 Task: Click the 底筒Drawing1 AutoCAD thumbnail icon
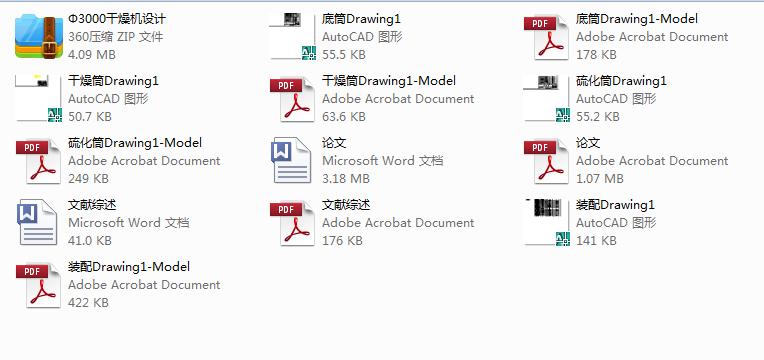[293, 37]
